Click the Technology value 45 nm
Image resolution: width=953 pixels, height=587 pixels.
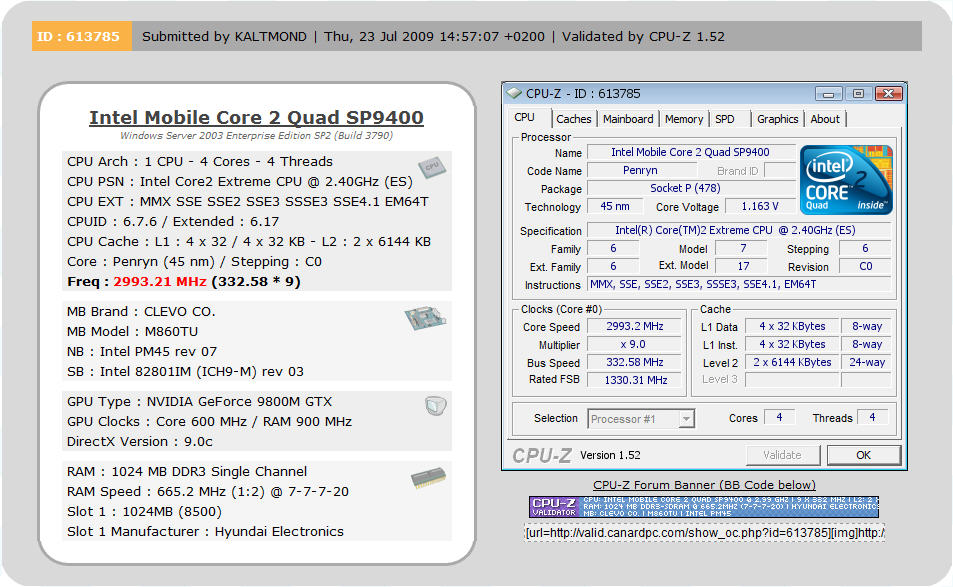coord(615,206)
